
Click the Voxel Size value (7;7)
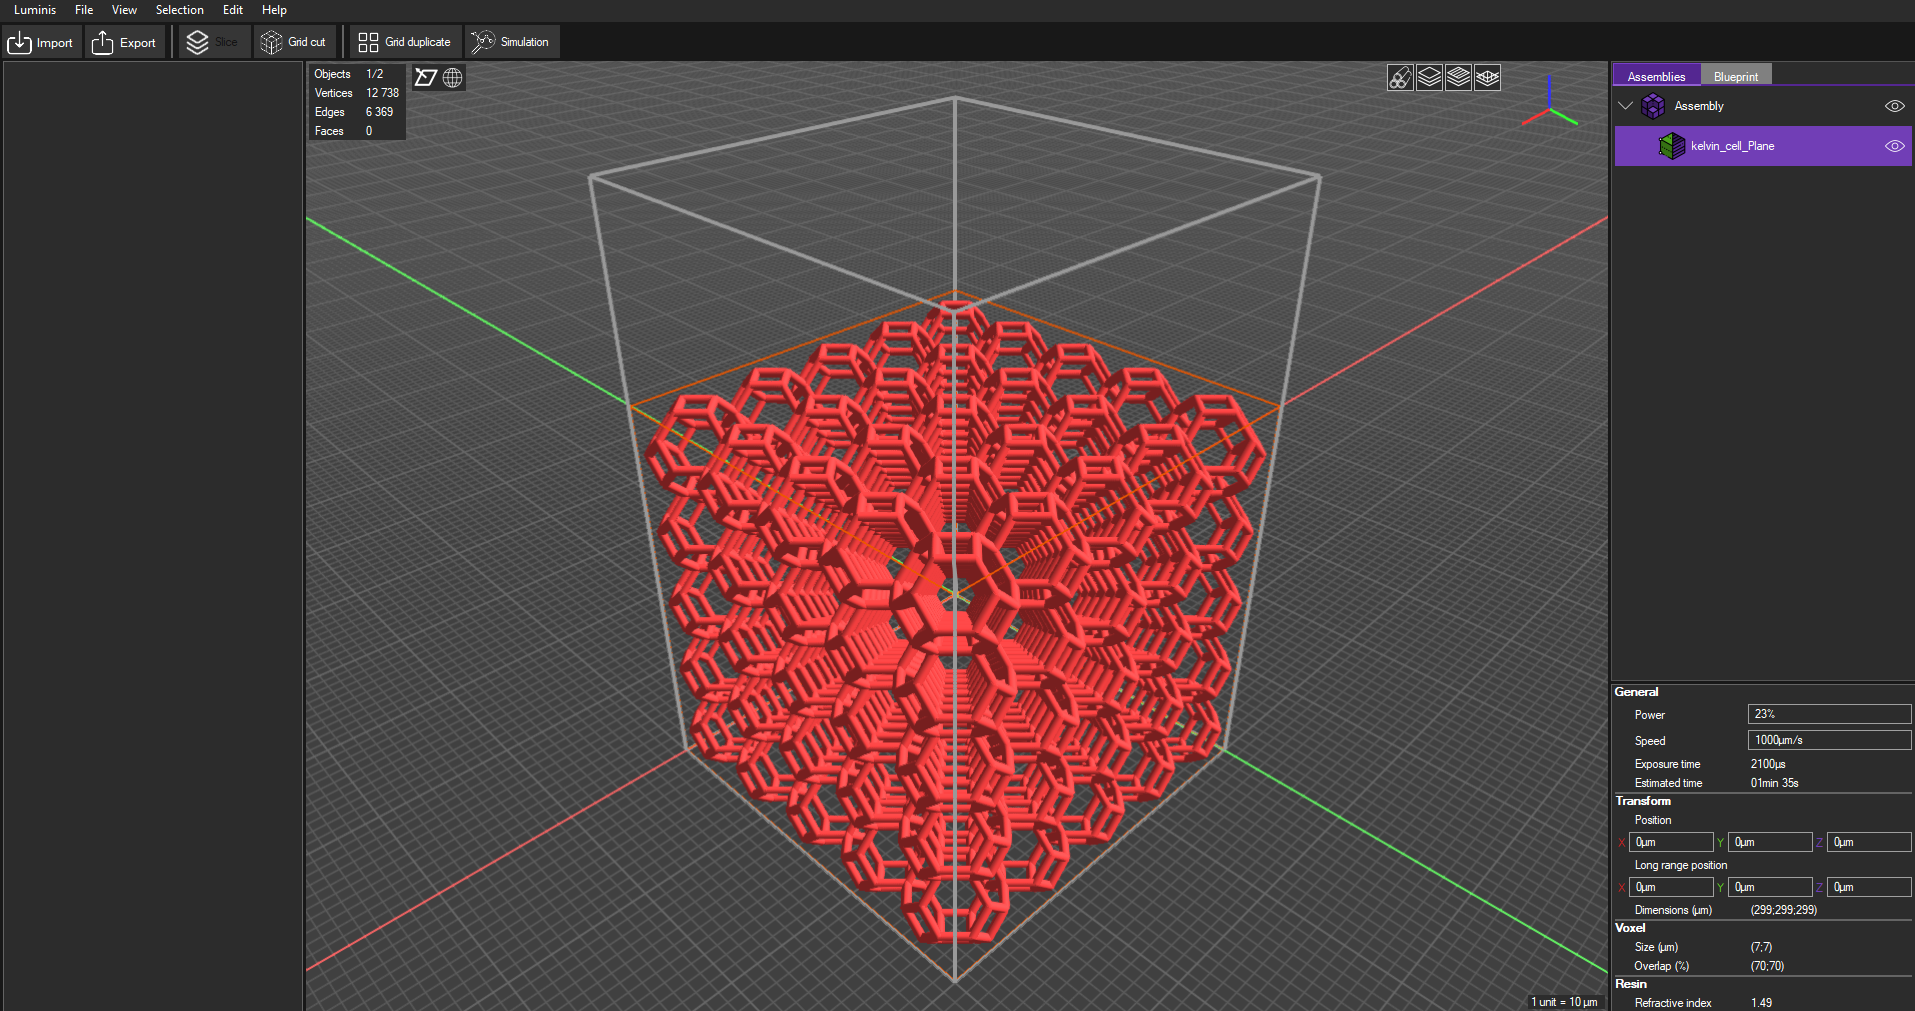1761,947
